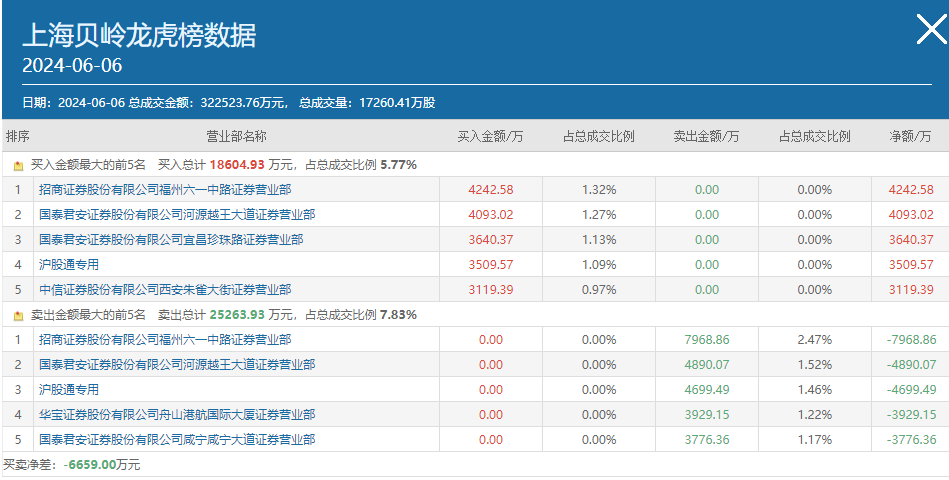Open 国泰君安河源越王大道 link in buy list
Viewport: 949px width, 480px height.
pyautogui.click(x=177, y=214)
